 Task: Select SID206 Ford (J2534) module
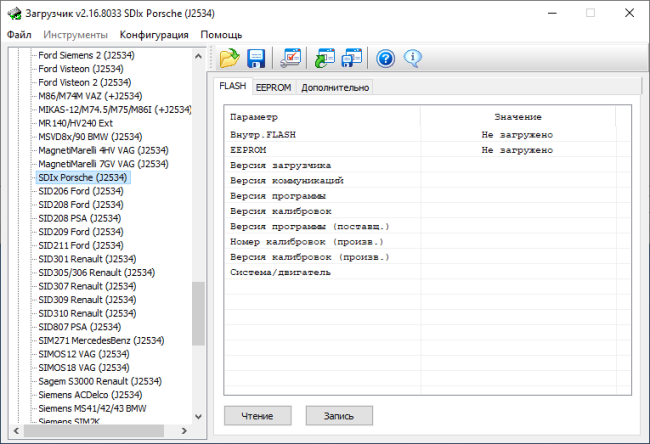(81, 191)
